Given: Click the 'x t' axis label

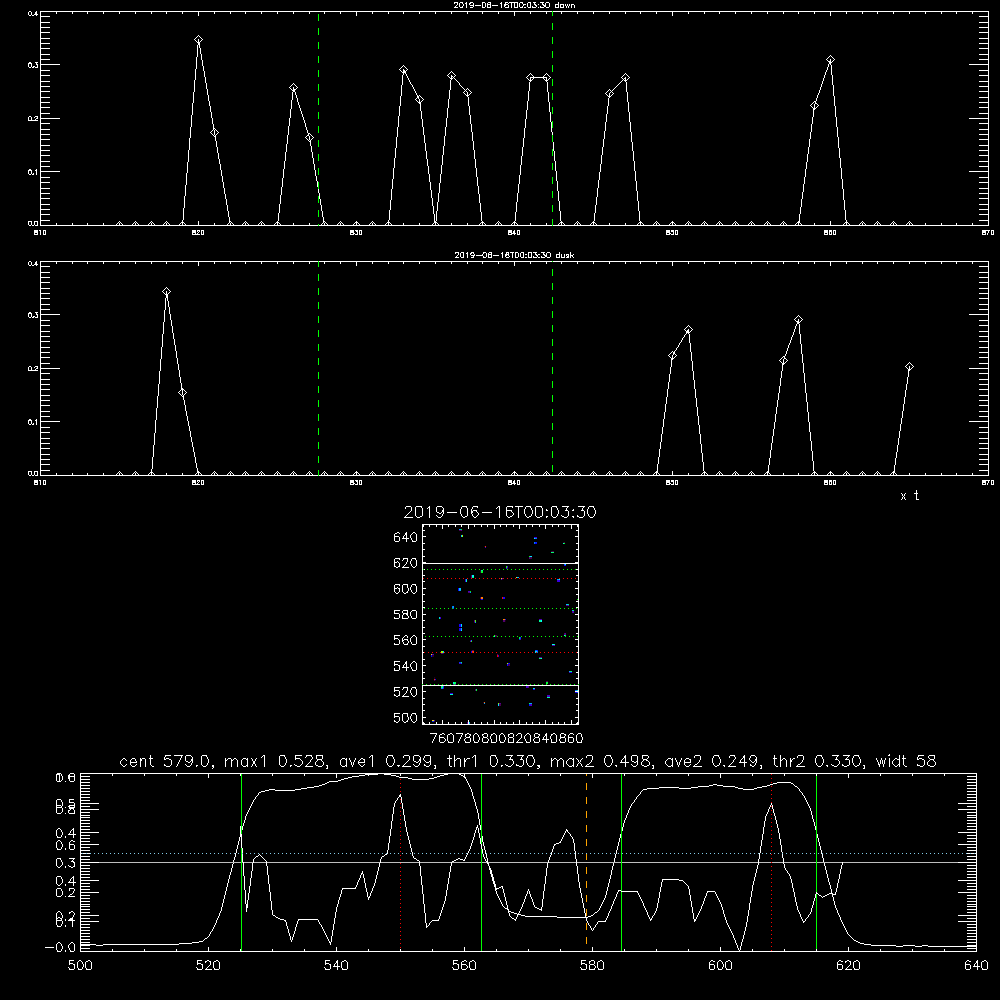Looking at the screenshot, I should click(x=909, y=496).
